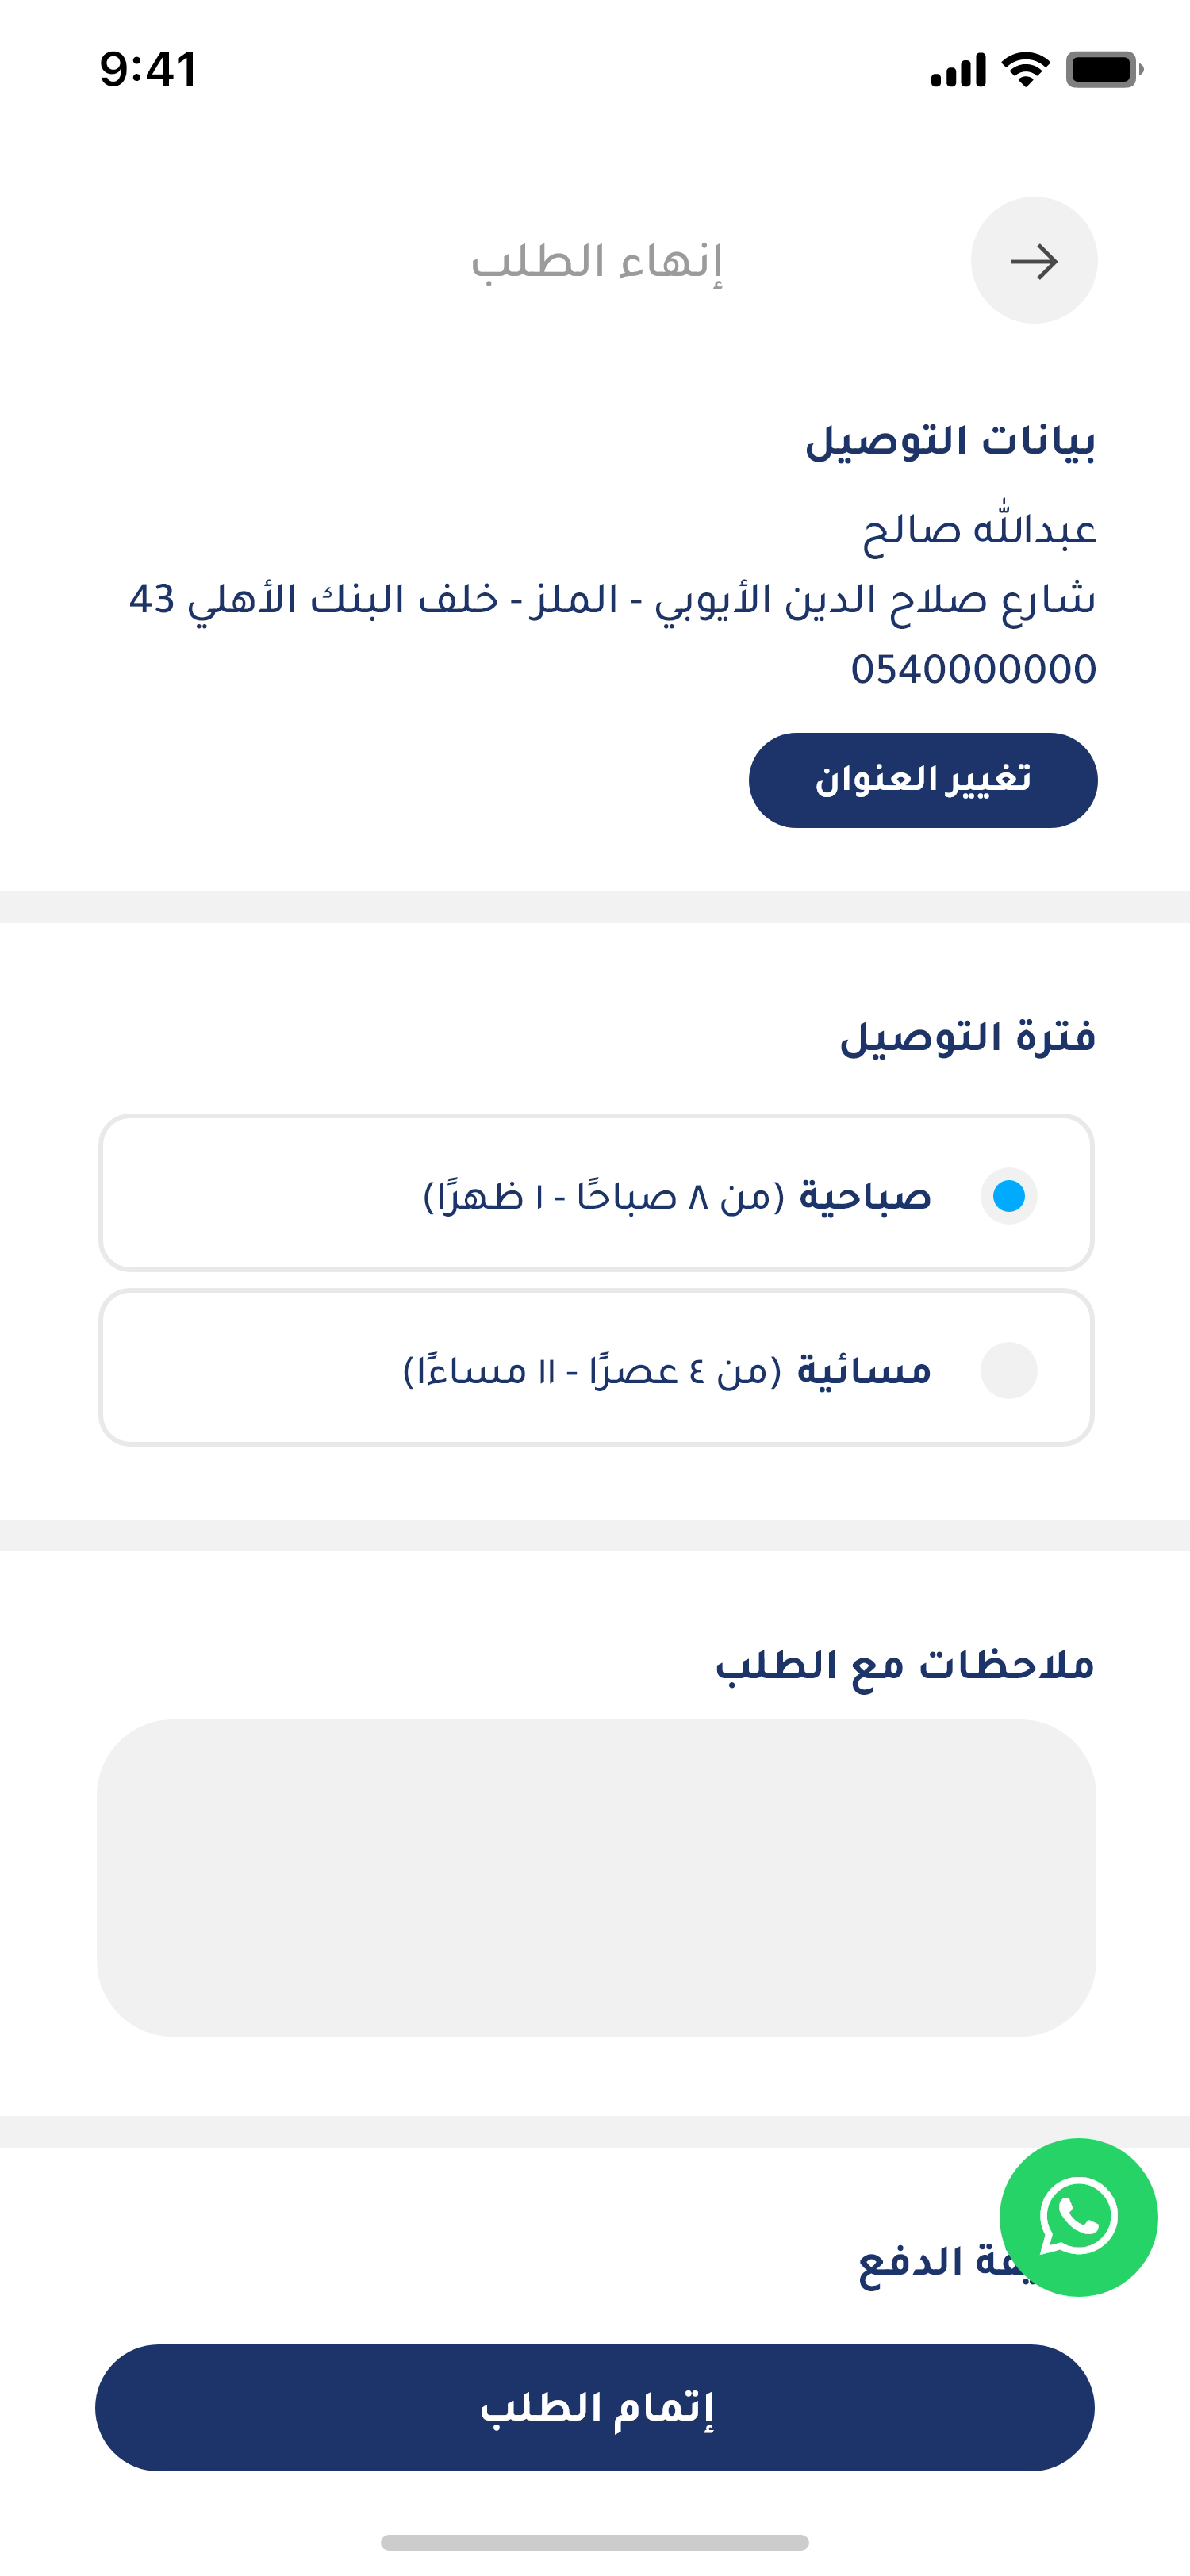1190x2576 pixels.
Task: Tap the battery icon in status bar
Action: click(1103, 70)
